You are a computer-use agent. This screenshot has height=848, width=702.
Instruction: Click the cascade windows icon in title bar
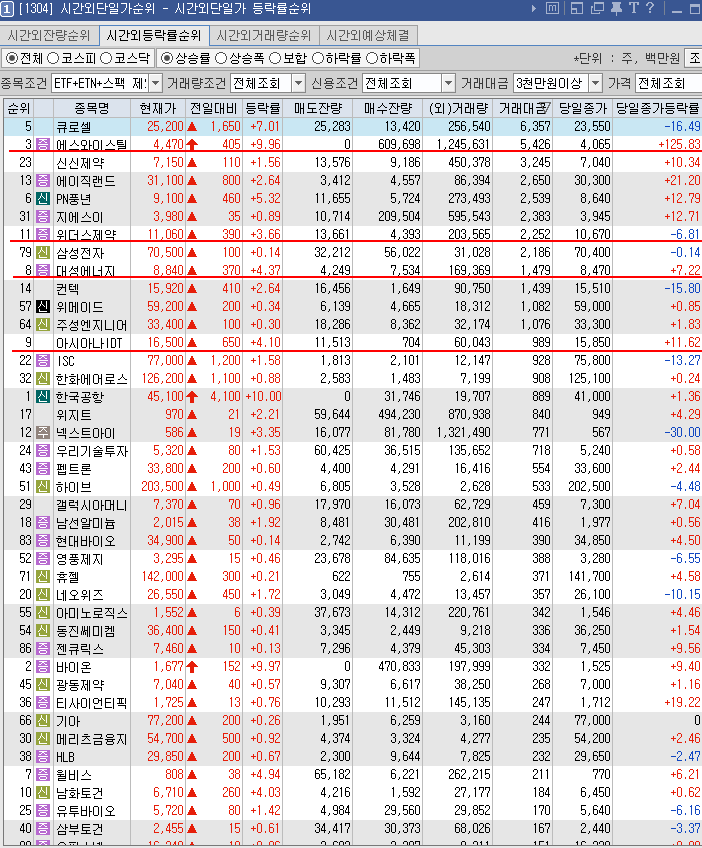coord(597,9)
